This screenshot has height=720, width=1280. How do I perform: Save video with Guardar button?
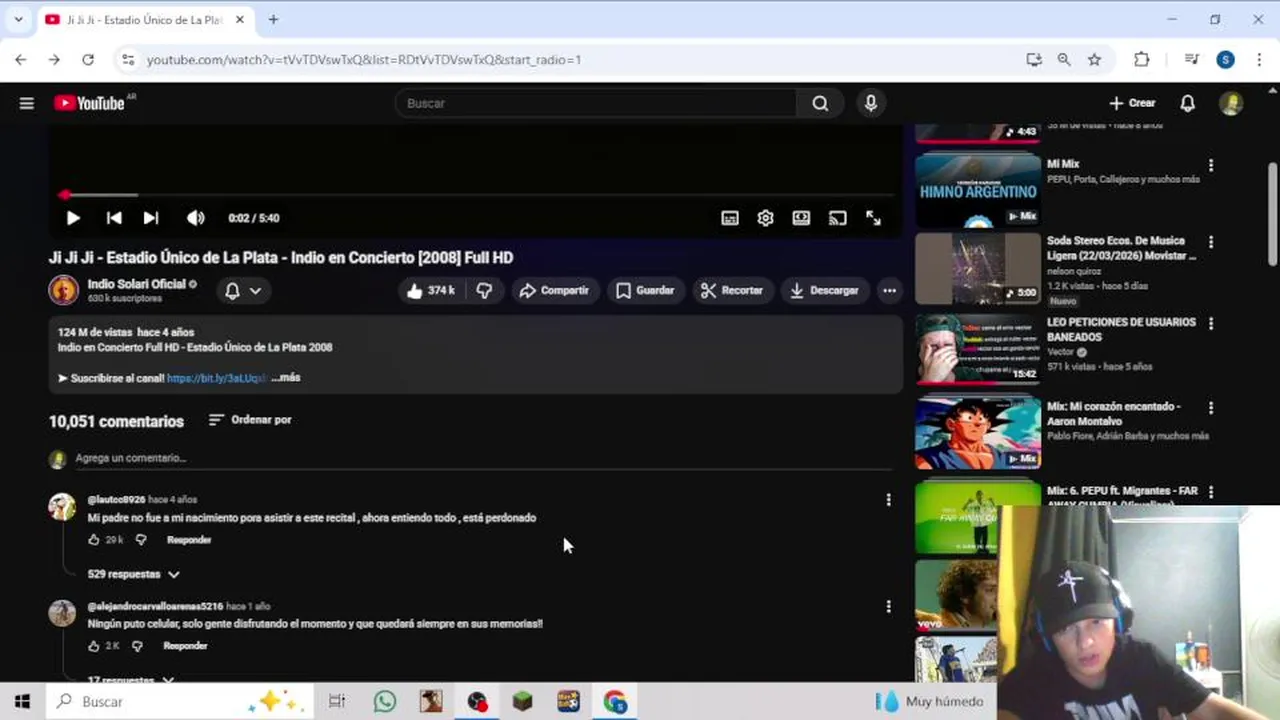coord(645,291)
